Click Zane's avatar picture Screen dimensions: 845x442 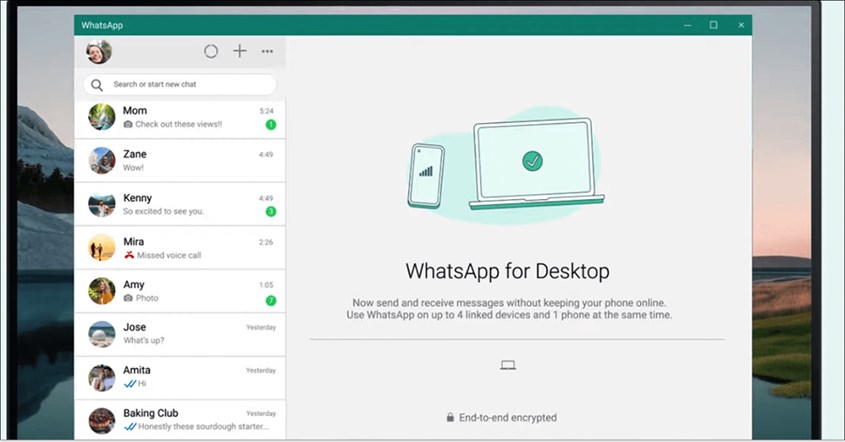[x=102, y=161]
